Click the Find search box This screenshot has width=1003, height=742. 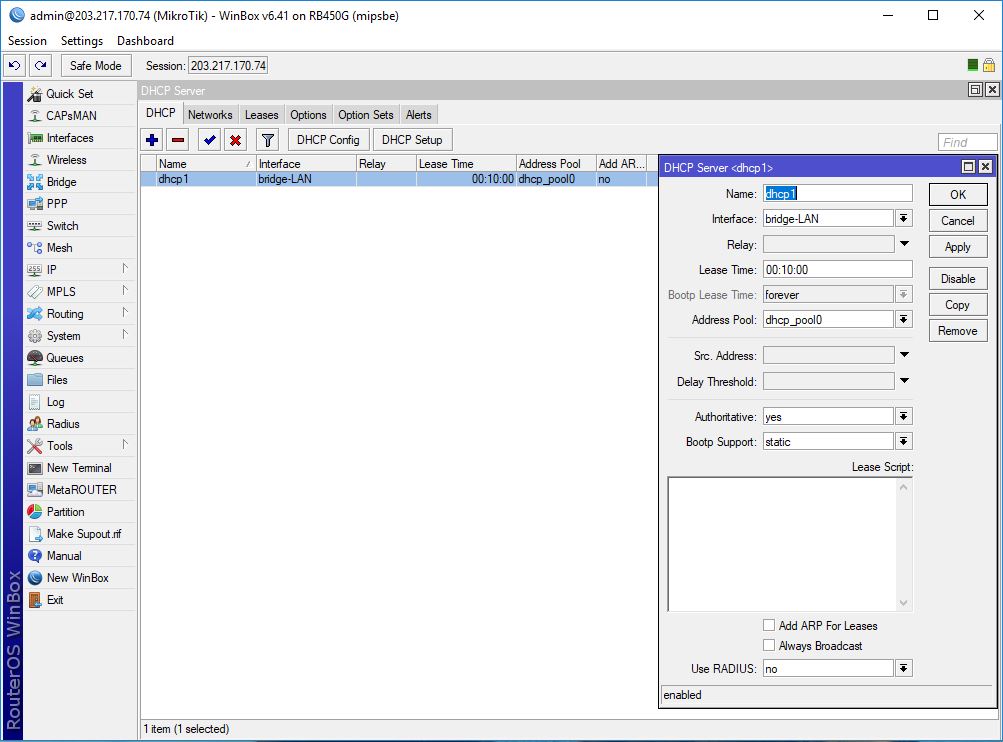click(967, 142)
